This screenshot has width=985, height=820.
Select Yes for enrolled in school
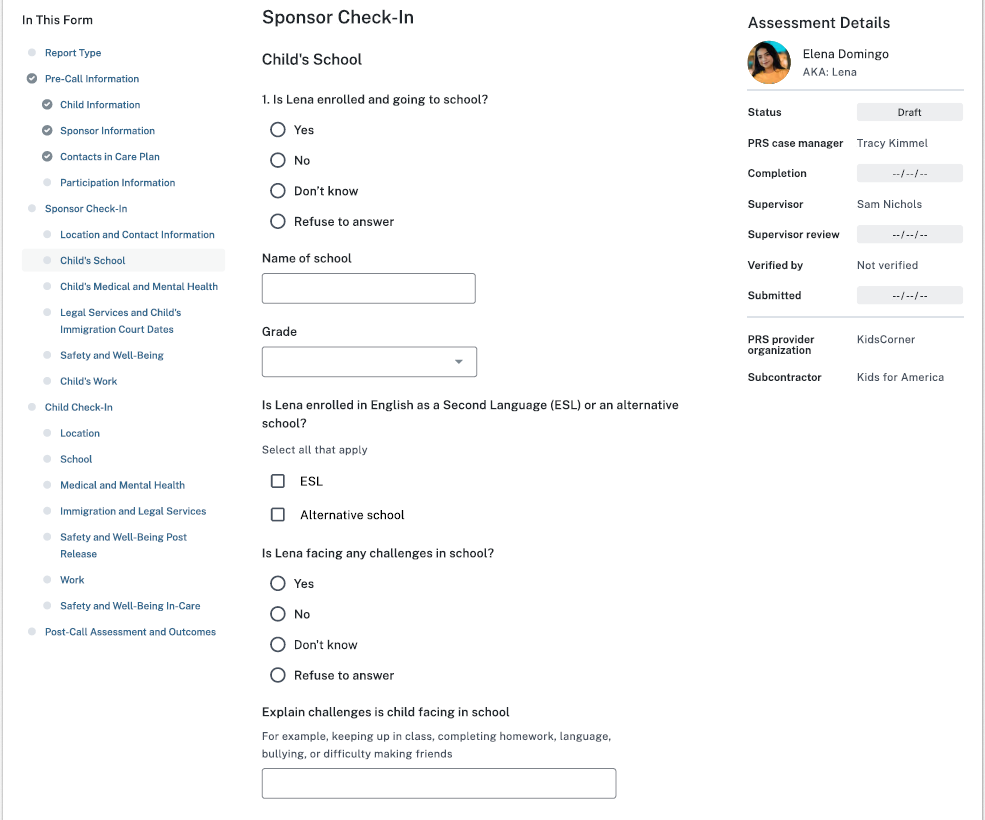pyautogui.click(x=278, y=130)
